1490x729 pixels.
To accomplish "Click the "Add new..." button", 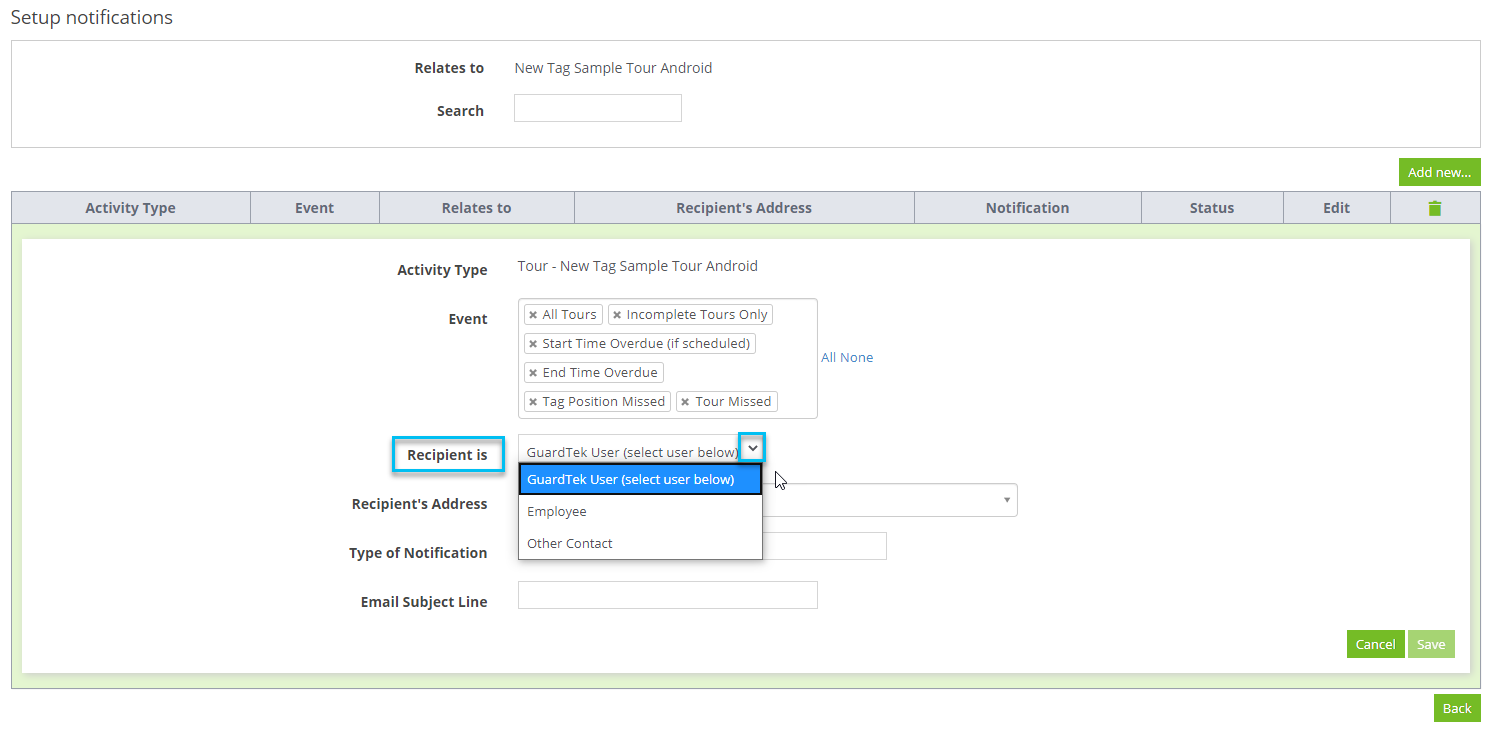I will pos(1439,171).
